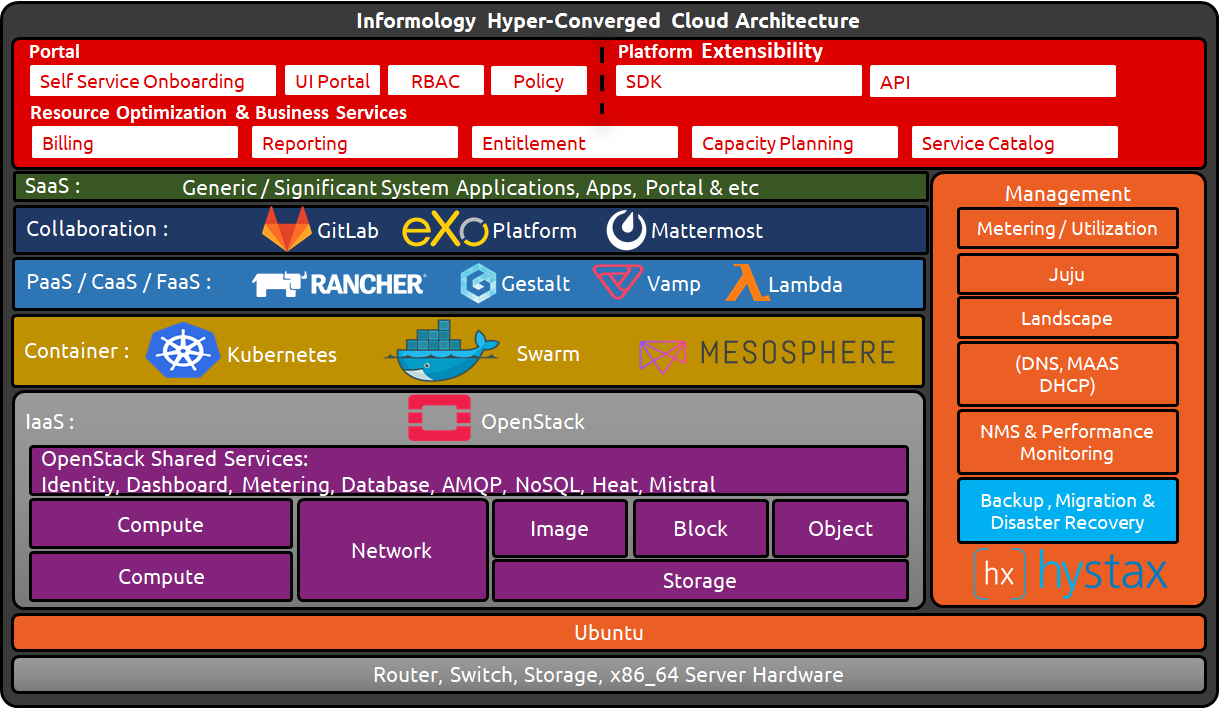Click the Landscape management block

(x=1067, y=318)
